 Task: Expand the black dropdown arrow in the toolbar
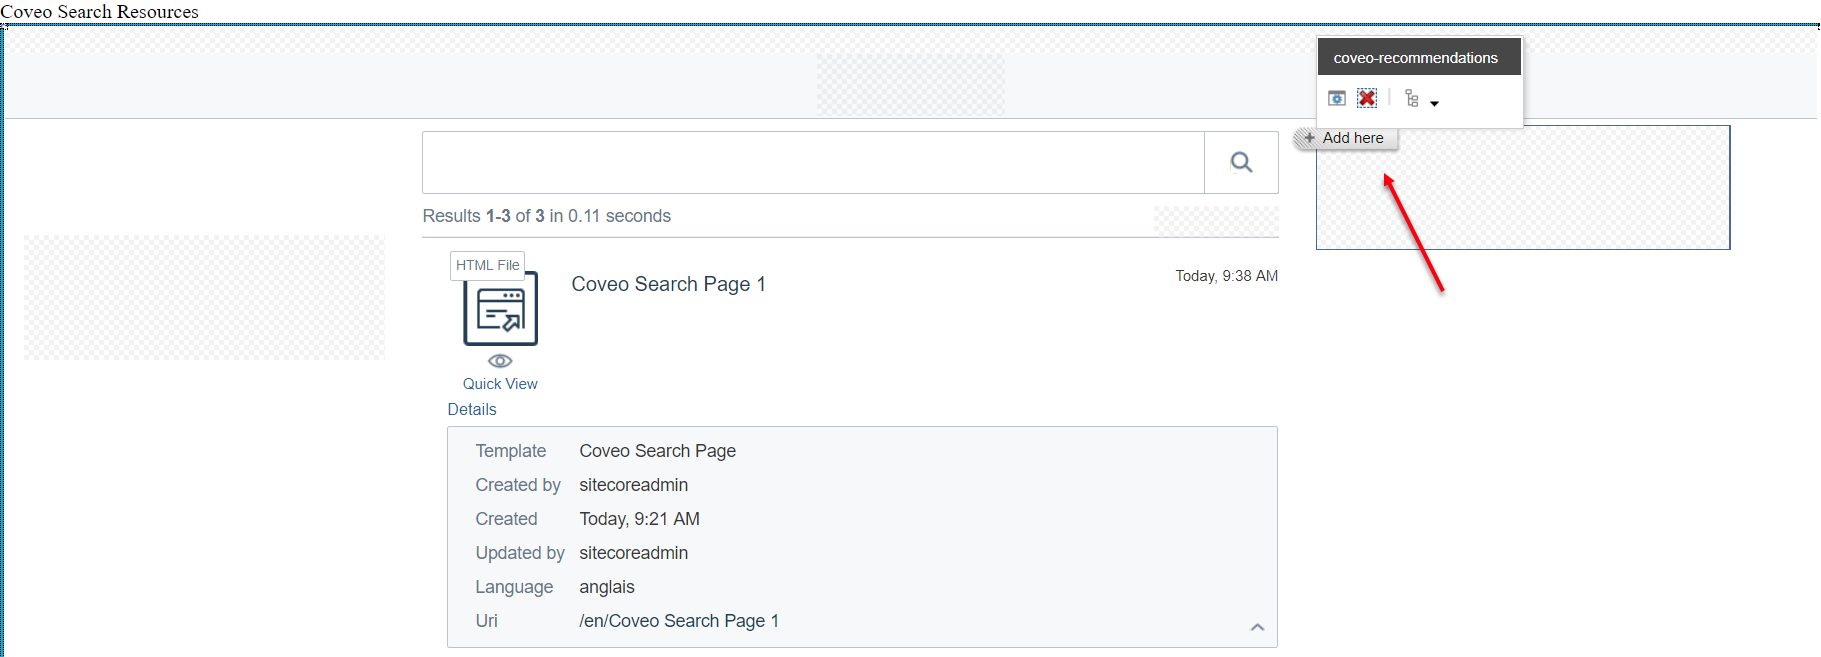1434,103
